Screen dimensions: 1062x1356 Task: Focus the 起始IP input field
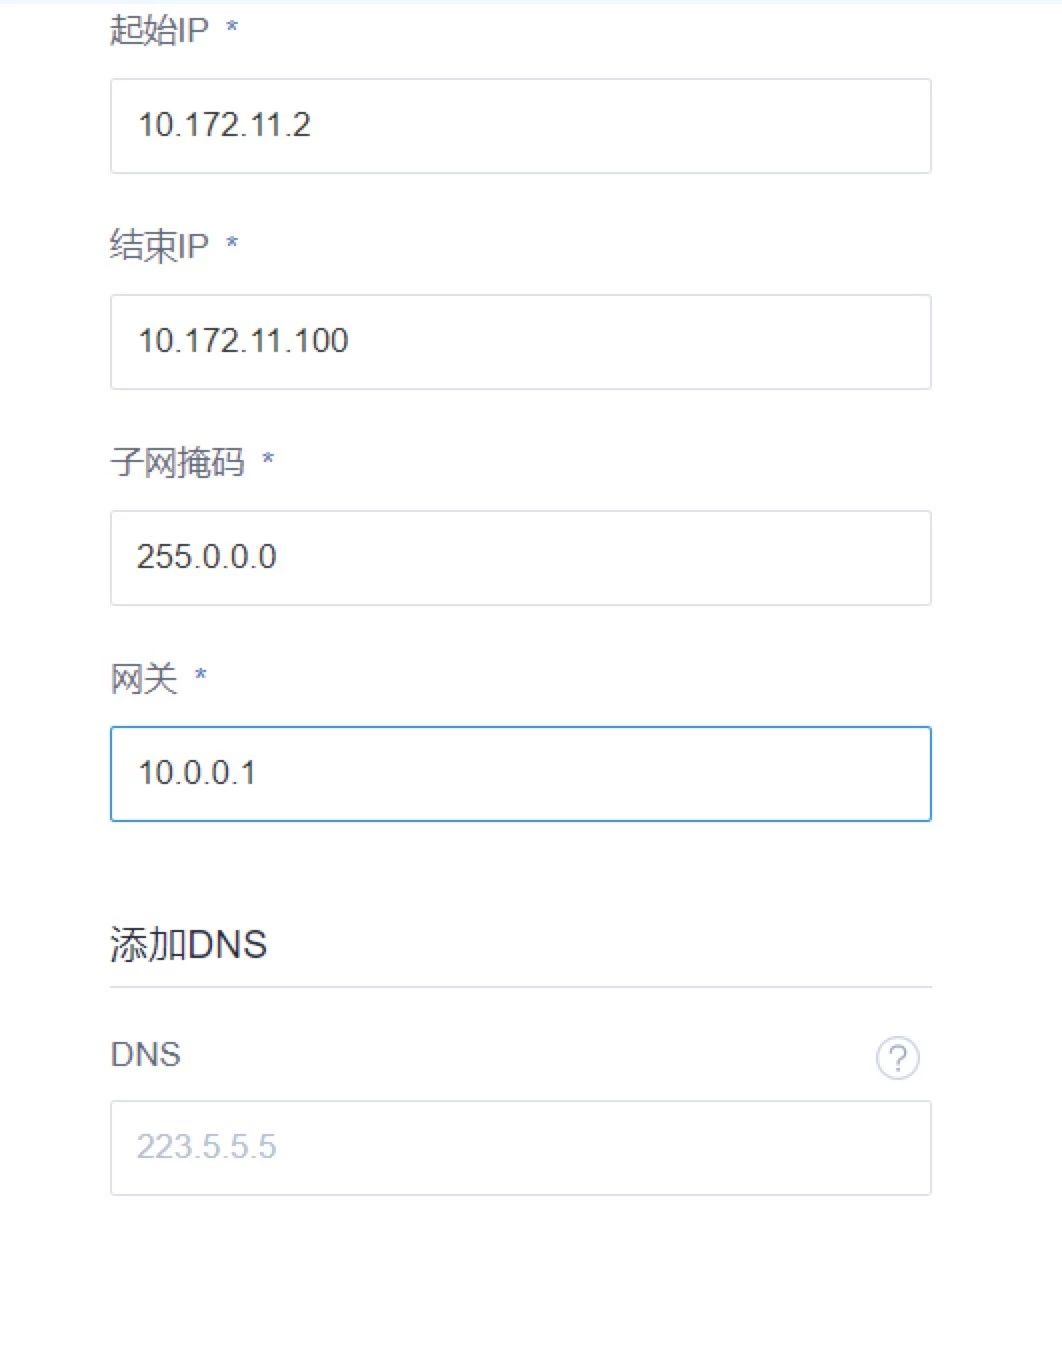point(520,126)
